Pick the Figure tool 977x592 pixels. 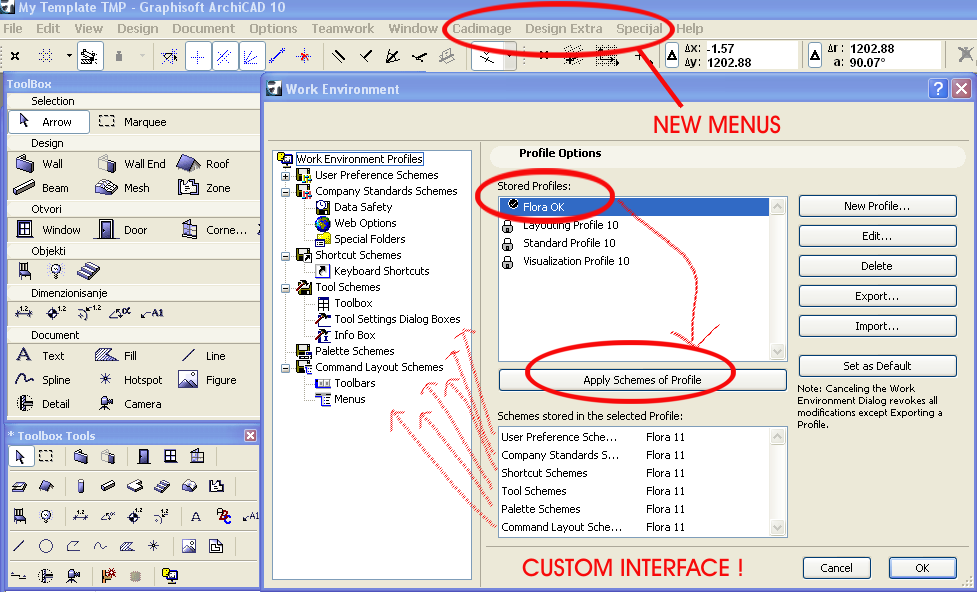(207, 380)
